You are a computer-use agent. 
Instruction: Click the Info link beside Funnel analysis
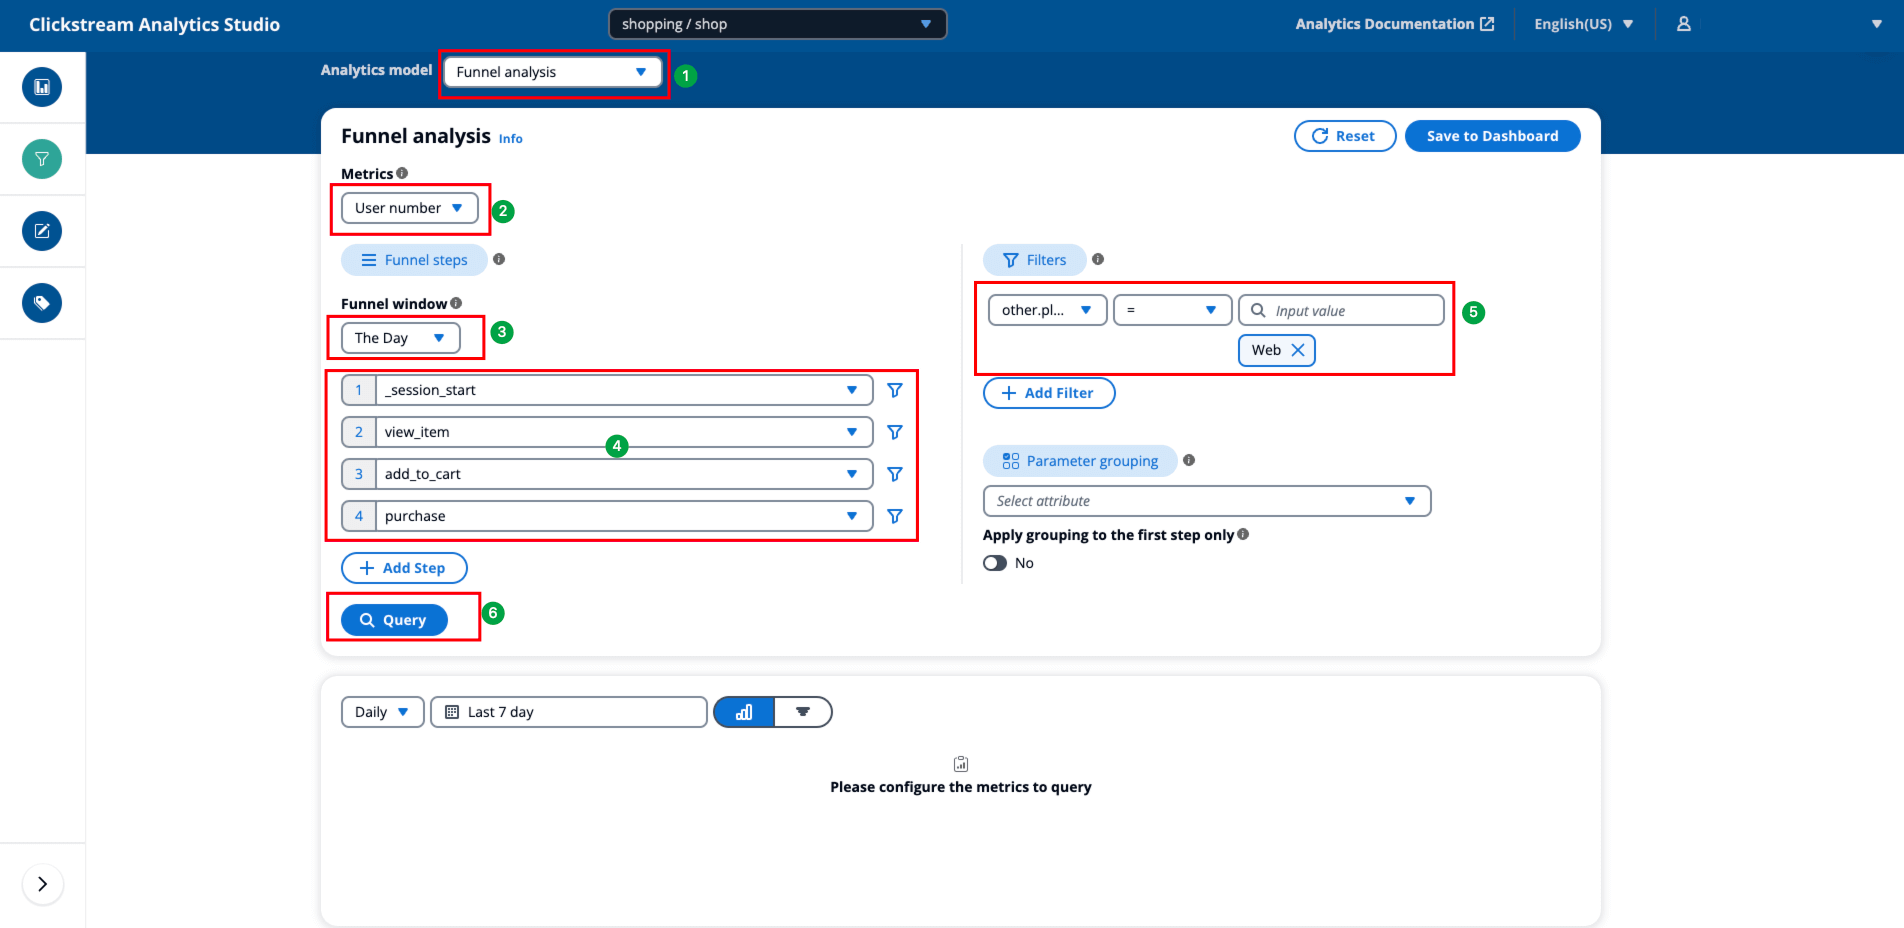coord(510,139)
